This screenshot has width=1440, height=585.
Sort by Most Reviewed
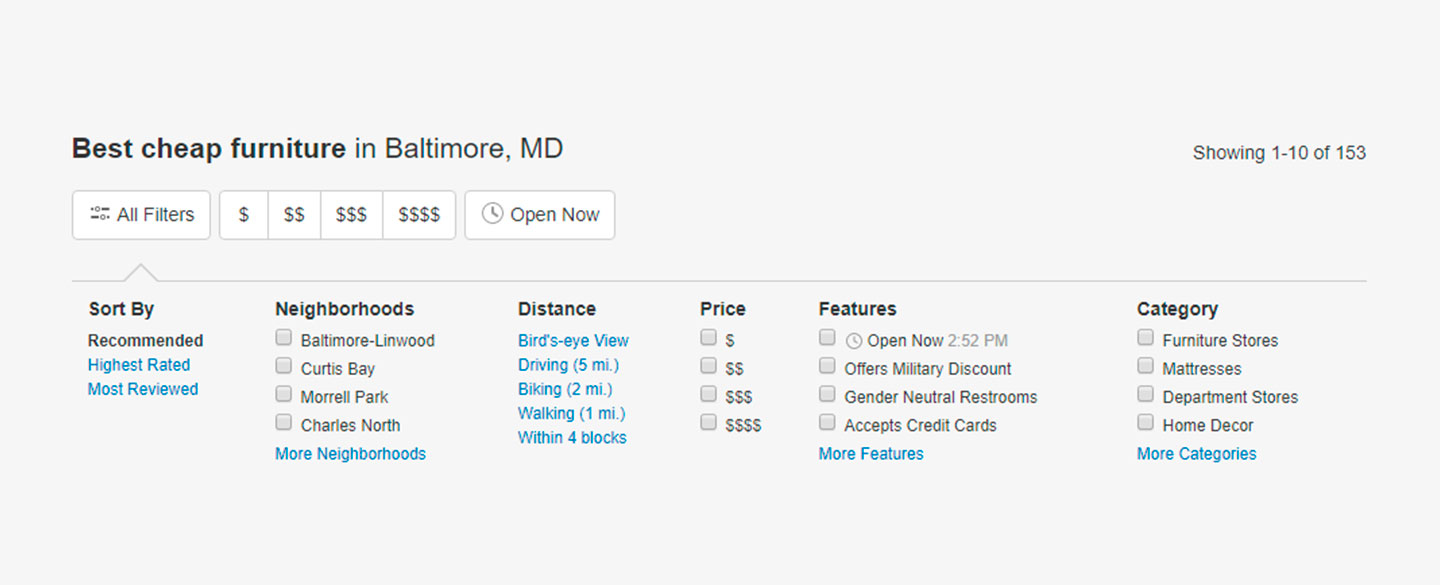pyautogui.click(x=143, y=389)
